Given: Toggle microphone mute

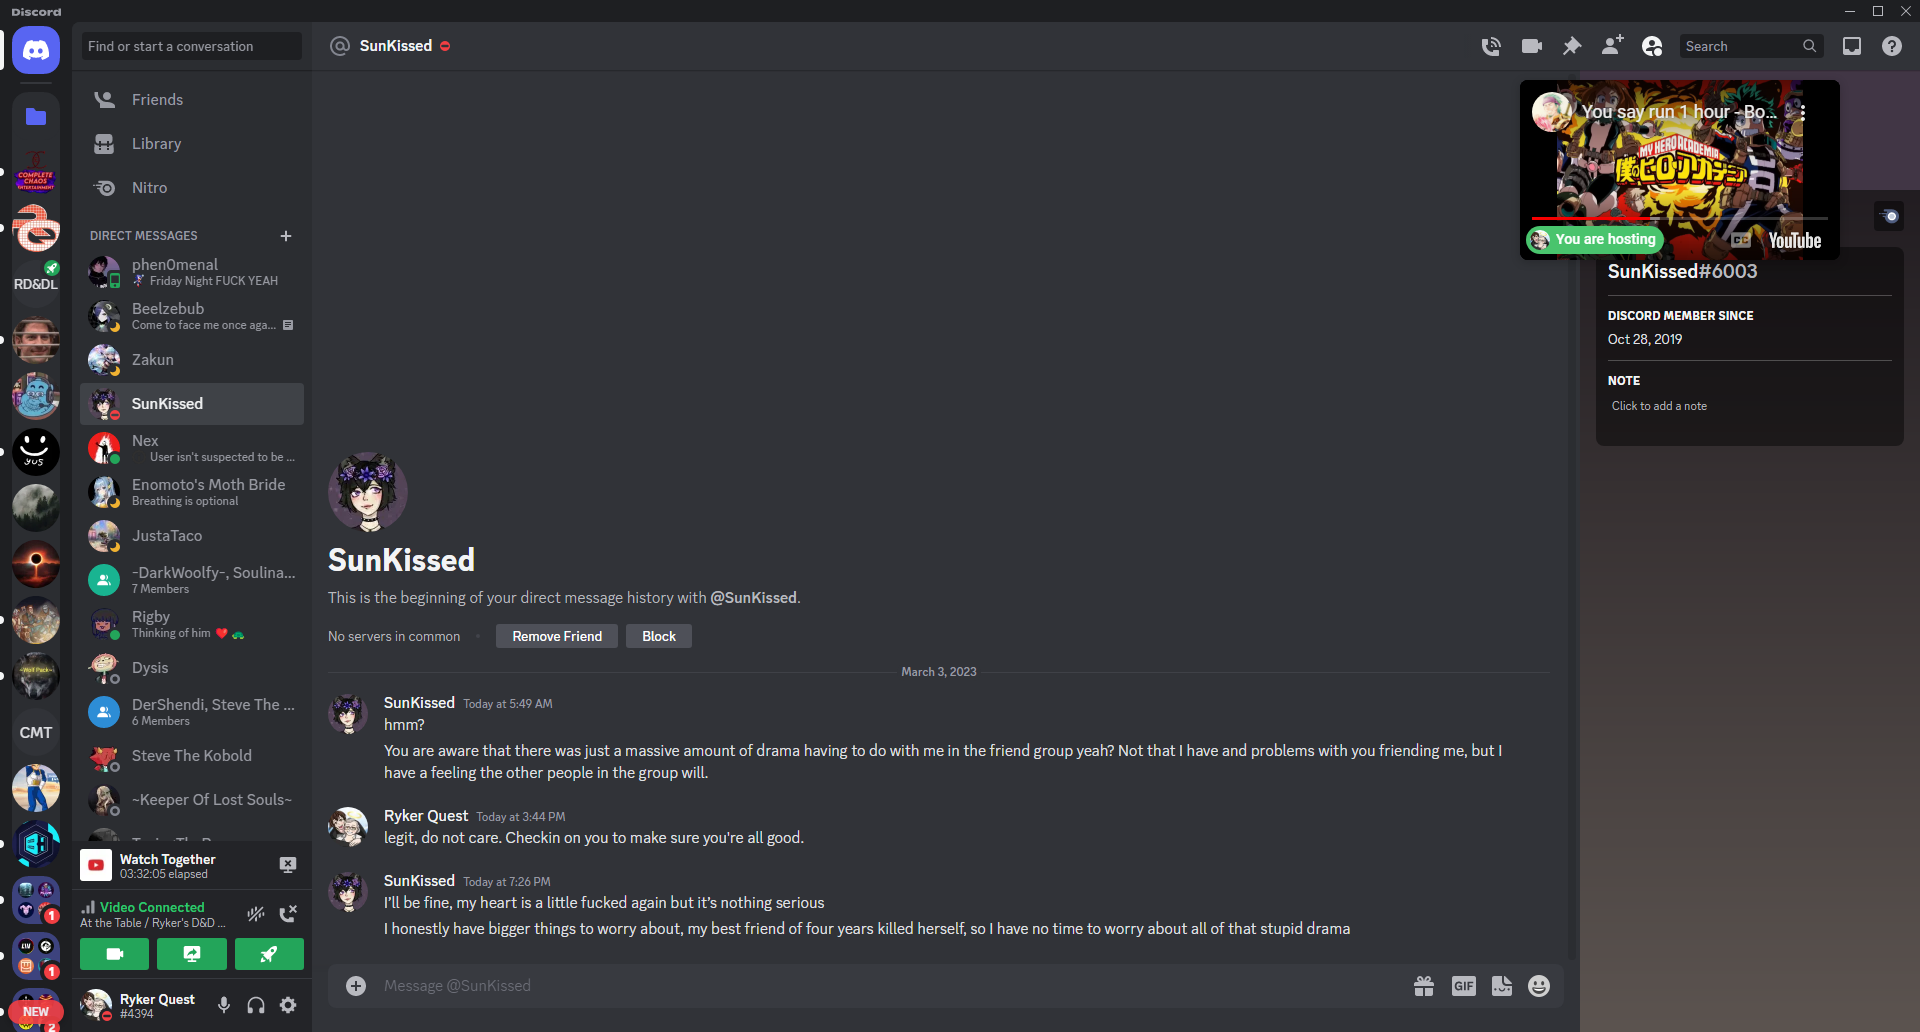Looking at the screenshot, I should point(224,1005).
